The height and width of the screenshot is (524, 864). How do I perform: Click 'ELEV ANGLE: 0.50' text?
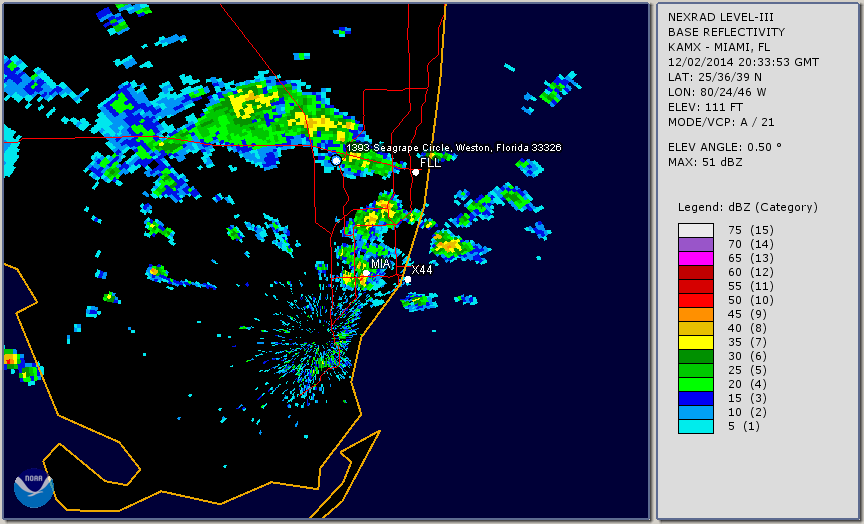[x=725, y=147]
